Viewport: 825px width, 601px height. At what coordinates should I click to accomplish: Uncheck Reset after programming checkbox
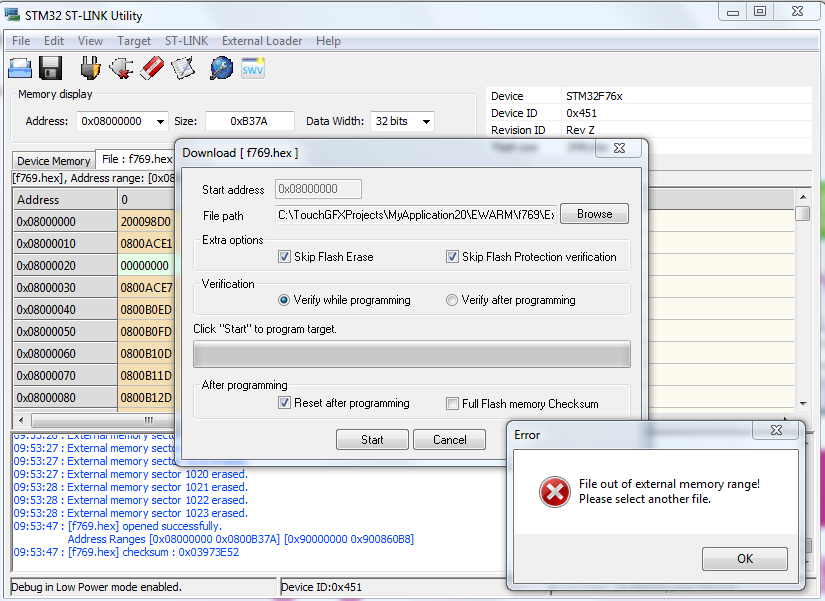(284, 403)
